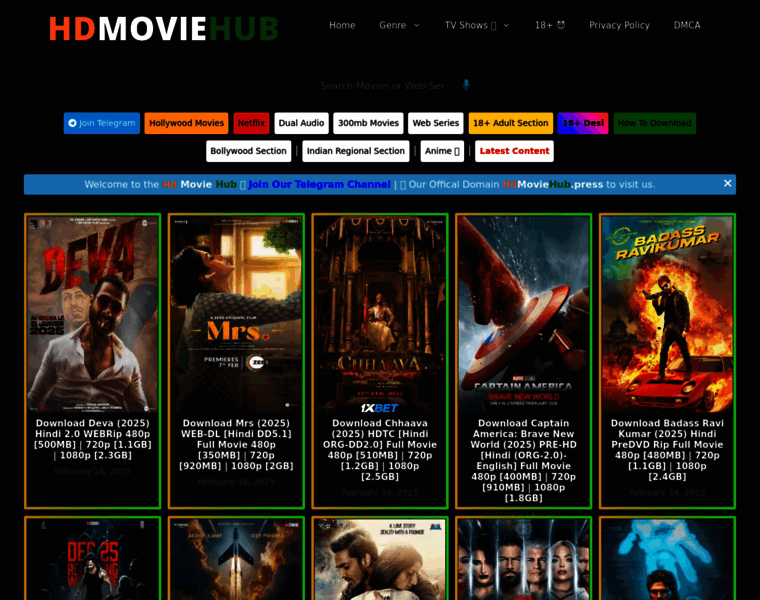Open the second-row blue glowing figure poster

(x=667, y=559)
